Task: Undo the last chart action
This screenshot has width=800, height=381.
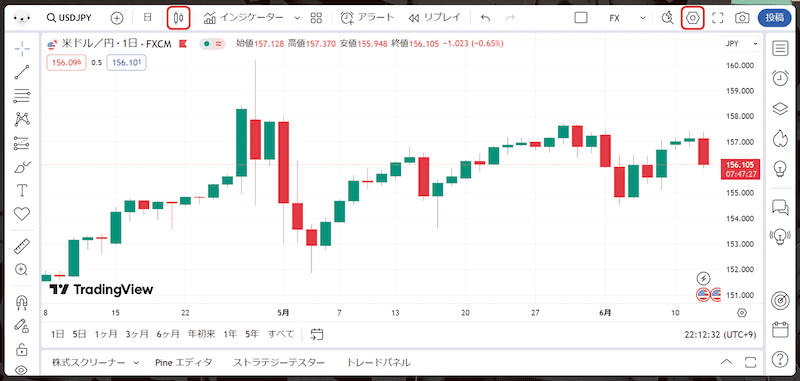Action: [485, 18]
